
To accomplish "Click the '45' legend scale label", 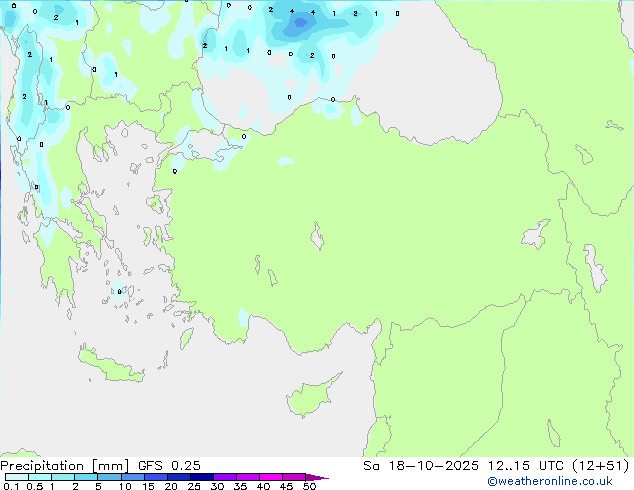I will pos(287,486).
